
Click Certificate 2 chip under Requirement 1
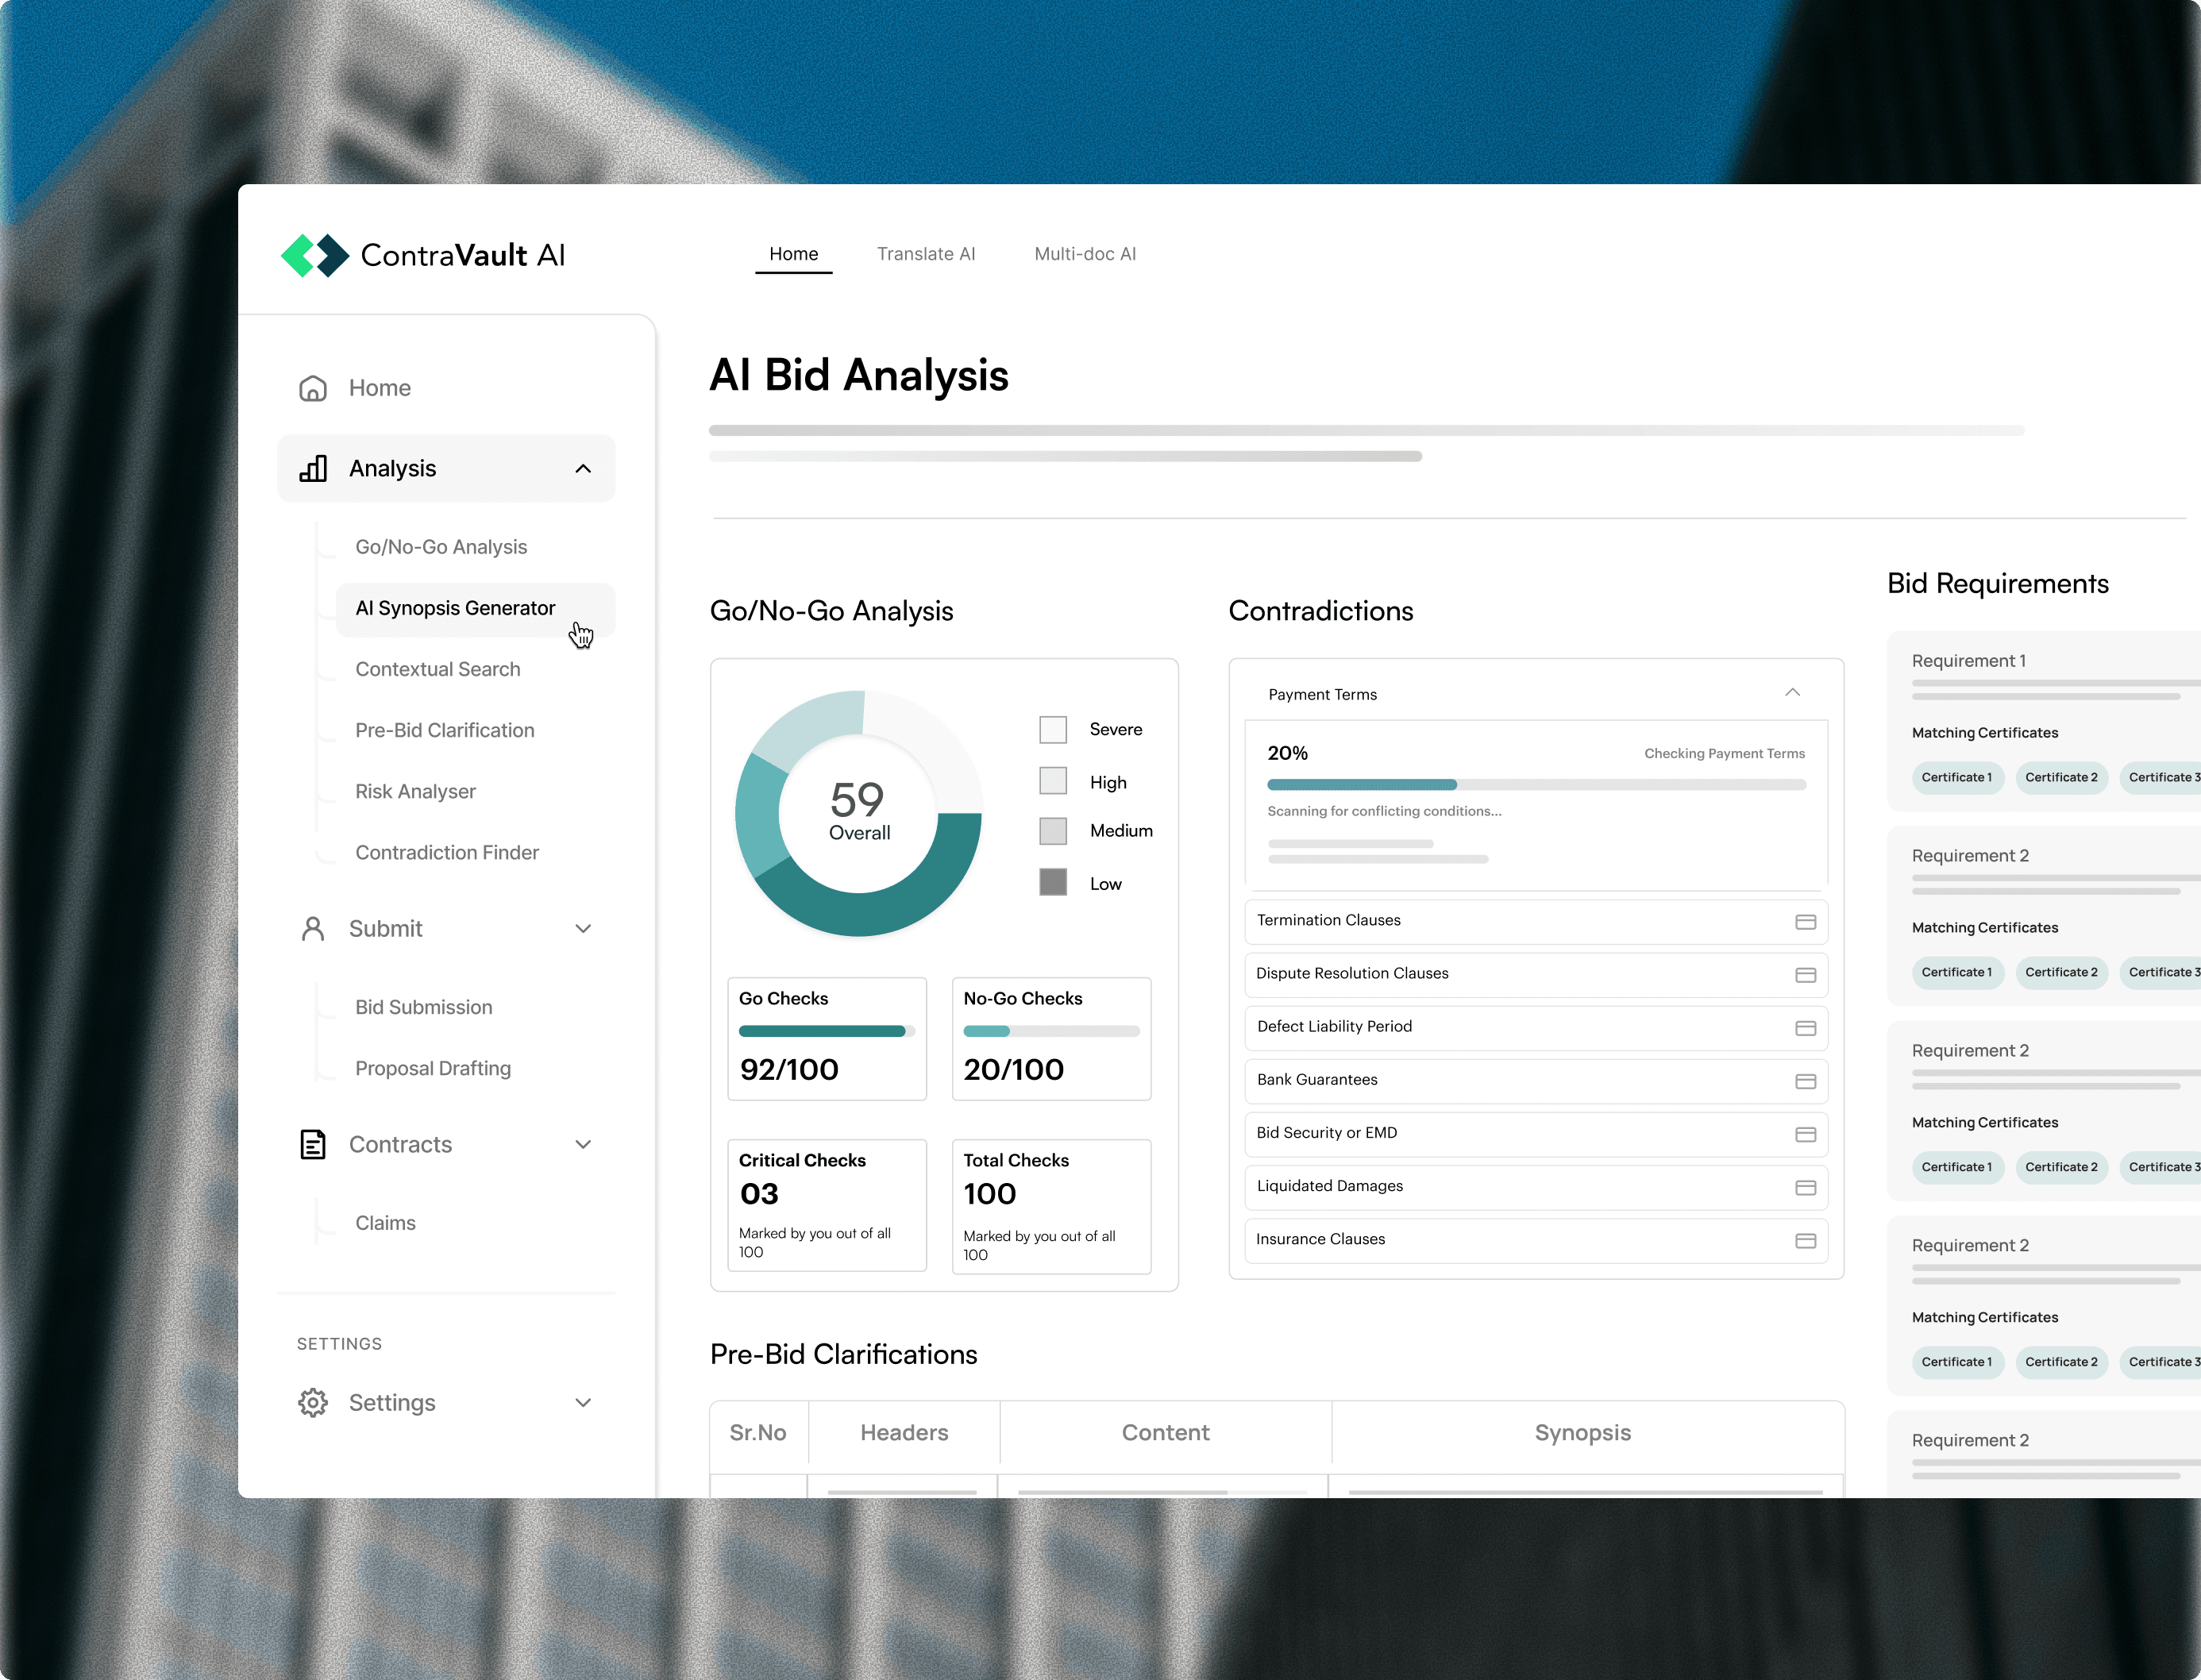coord(2061,777)
